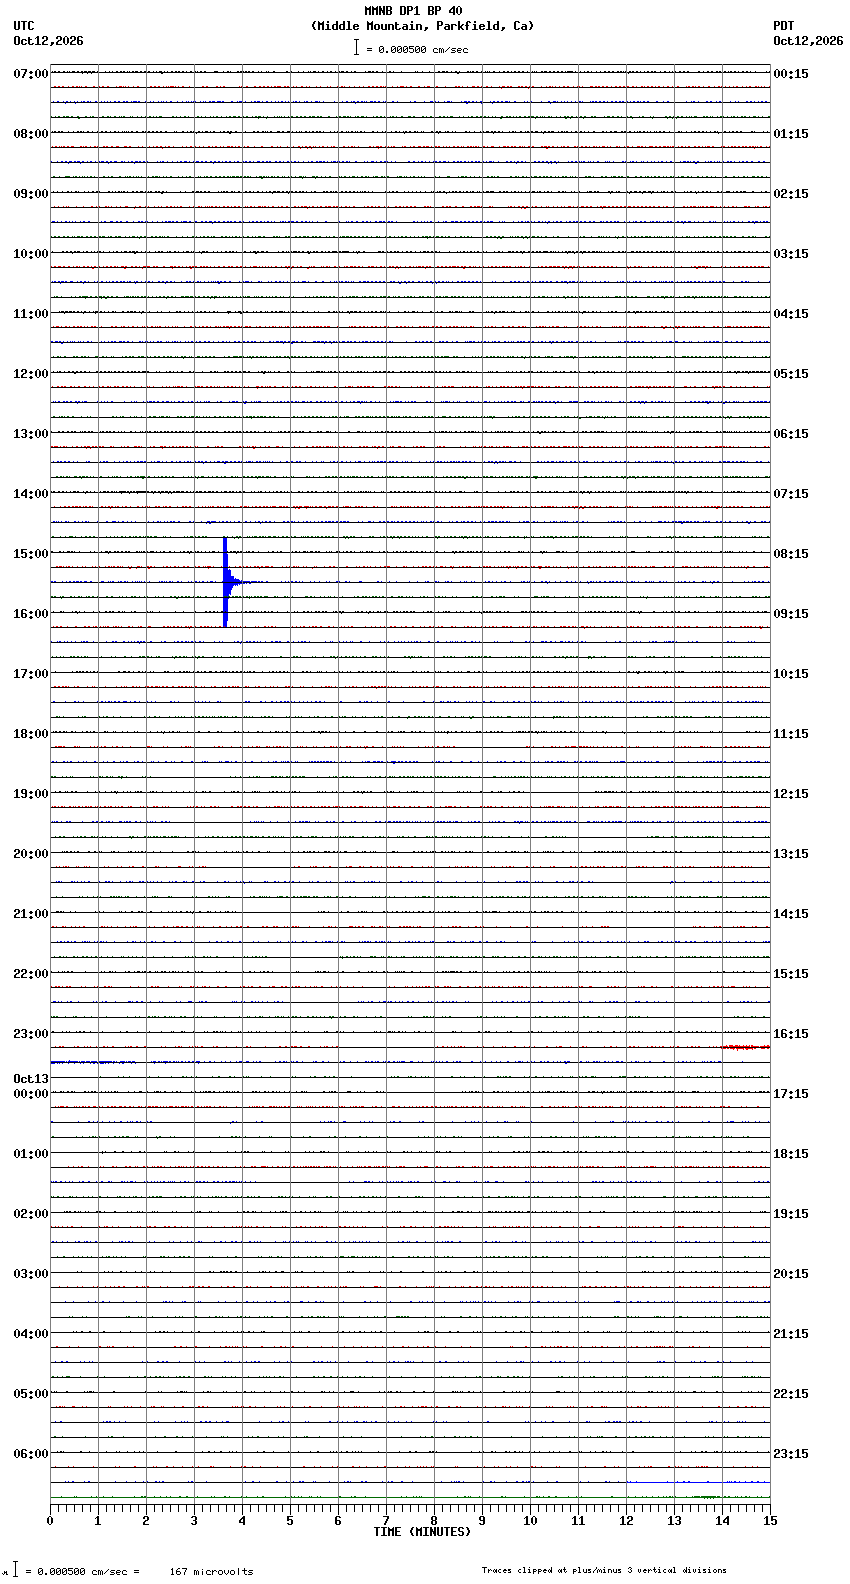
Task: Select the 08:00 UTC time label
Action: (x=31, y=134)
